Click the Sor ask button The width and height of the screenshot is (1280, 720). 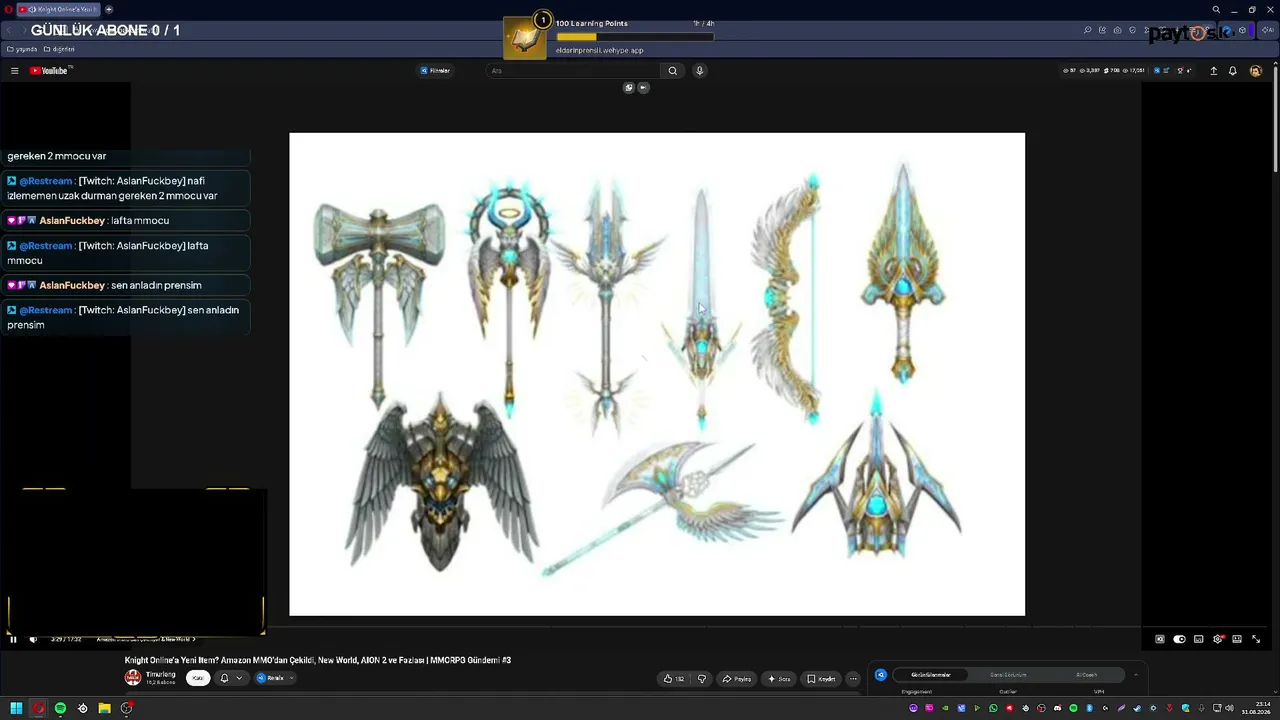click(779, 679)
